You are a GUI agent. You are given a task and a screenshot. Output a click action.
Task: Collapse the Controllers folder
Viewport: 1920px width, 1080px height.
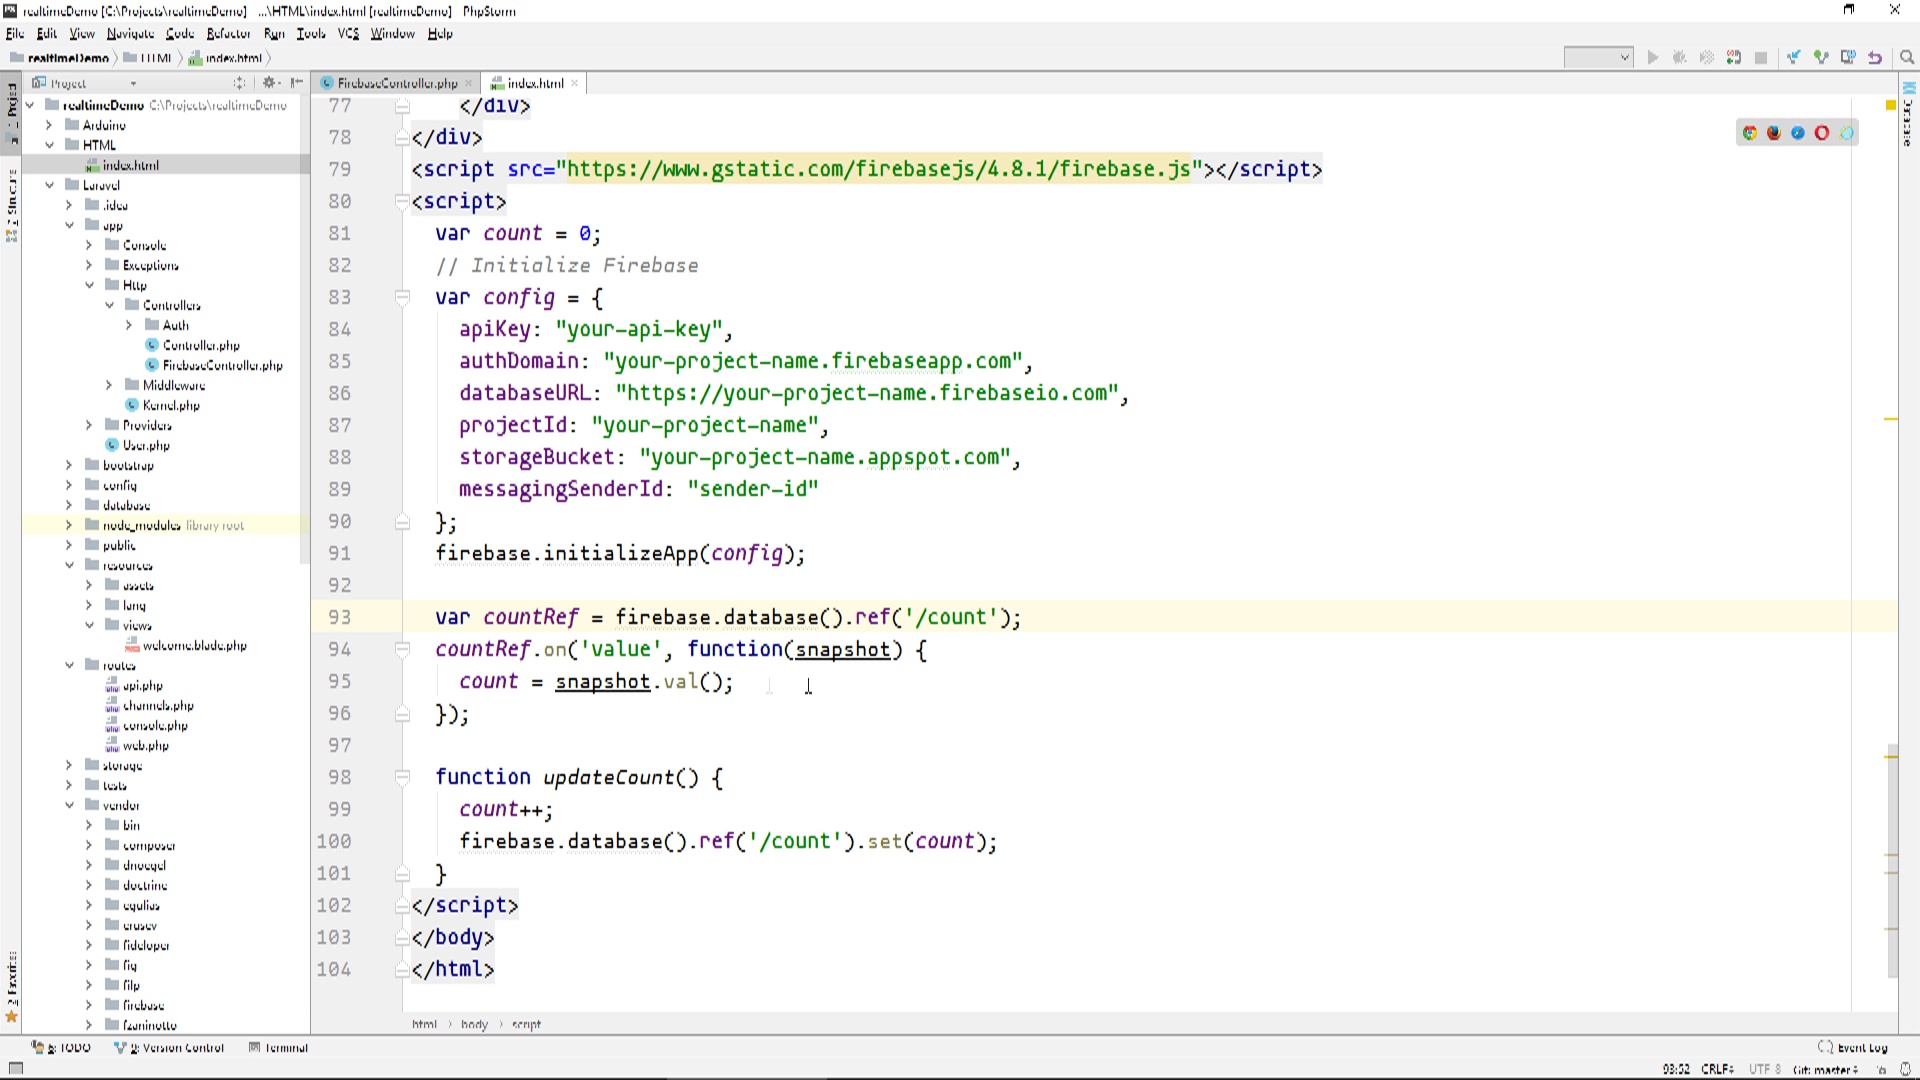109,305
